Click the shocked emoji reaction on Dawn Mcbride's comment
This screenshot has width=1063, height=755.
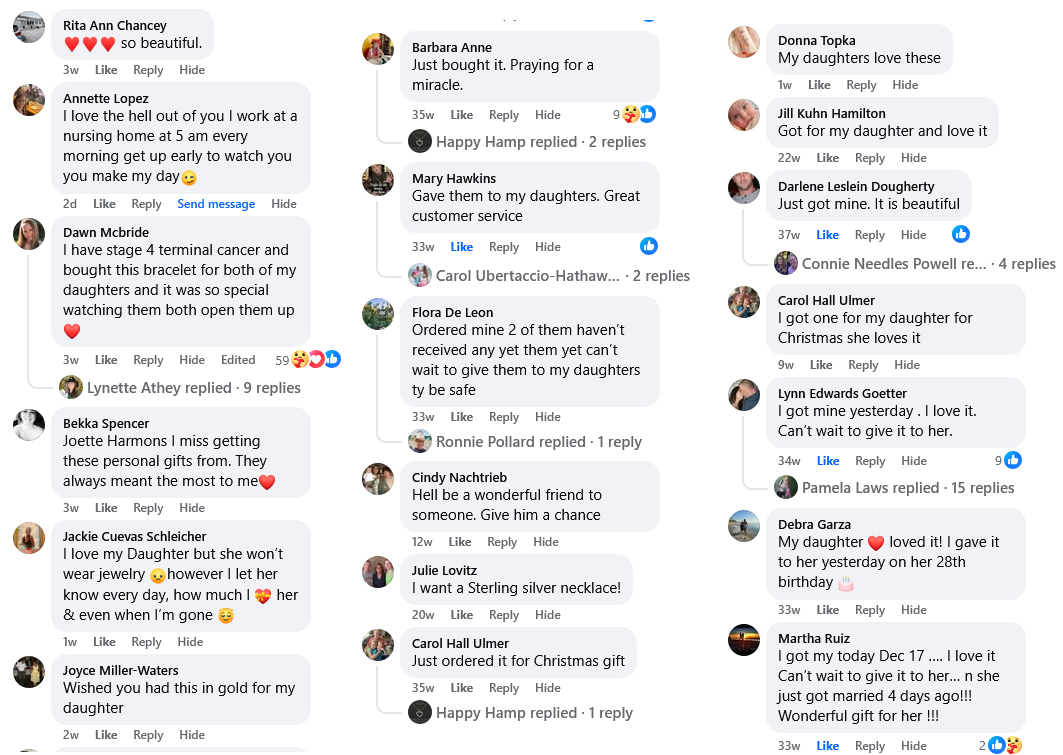tap(301, 358)
